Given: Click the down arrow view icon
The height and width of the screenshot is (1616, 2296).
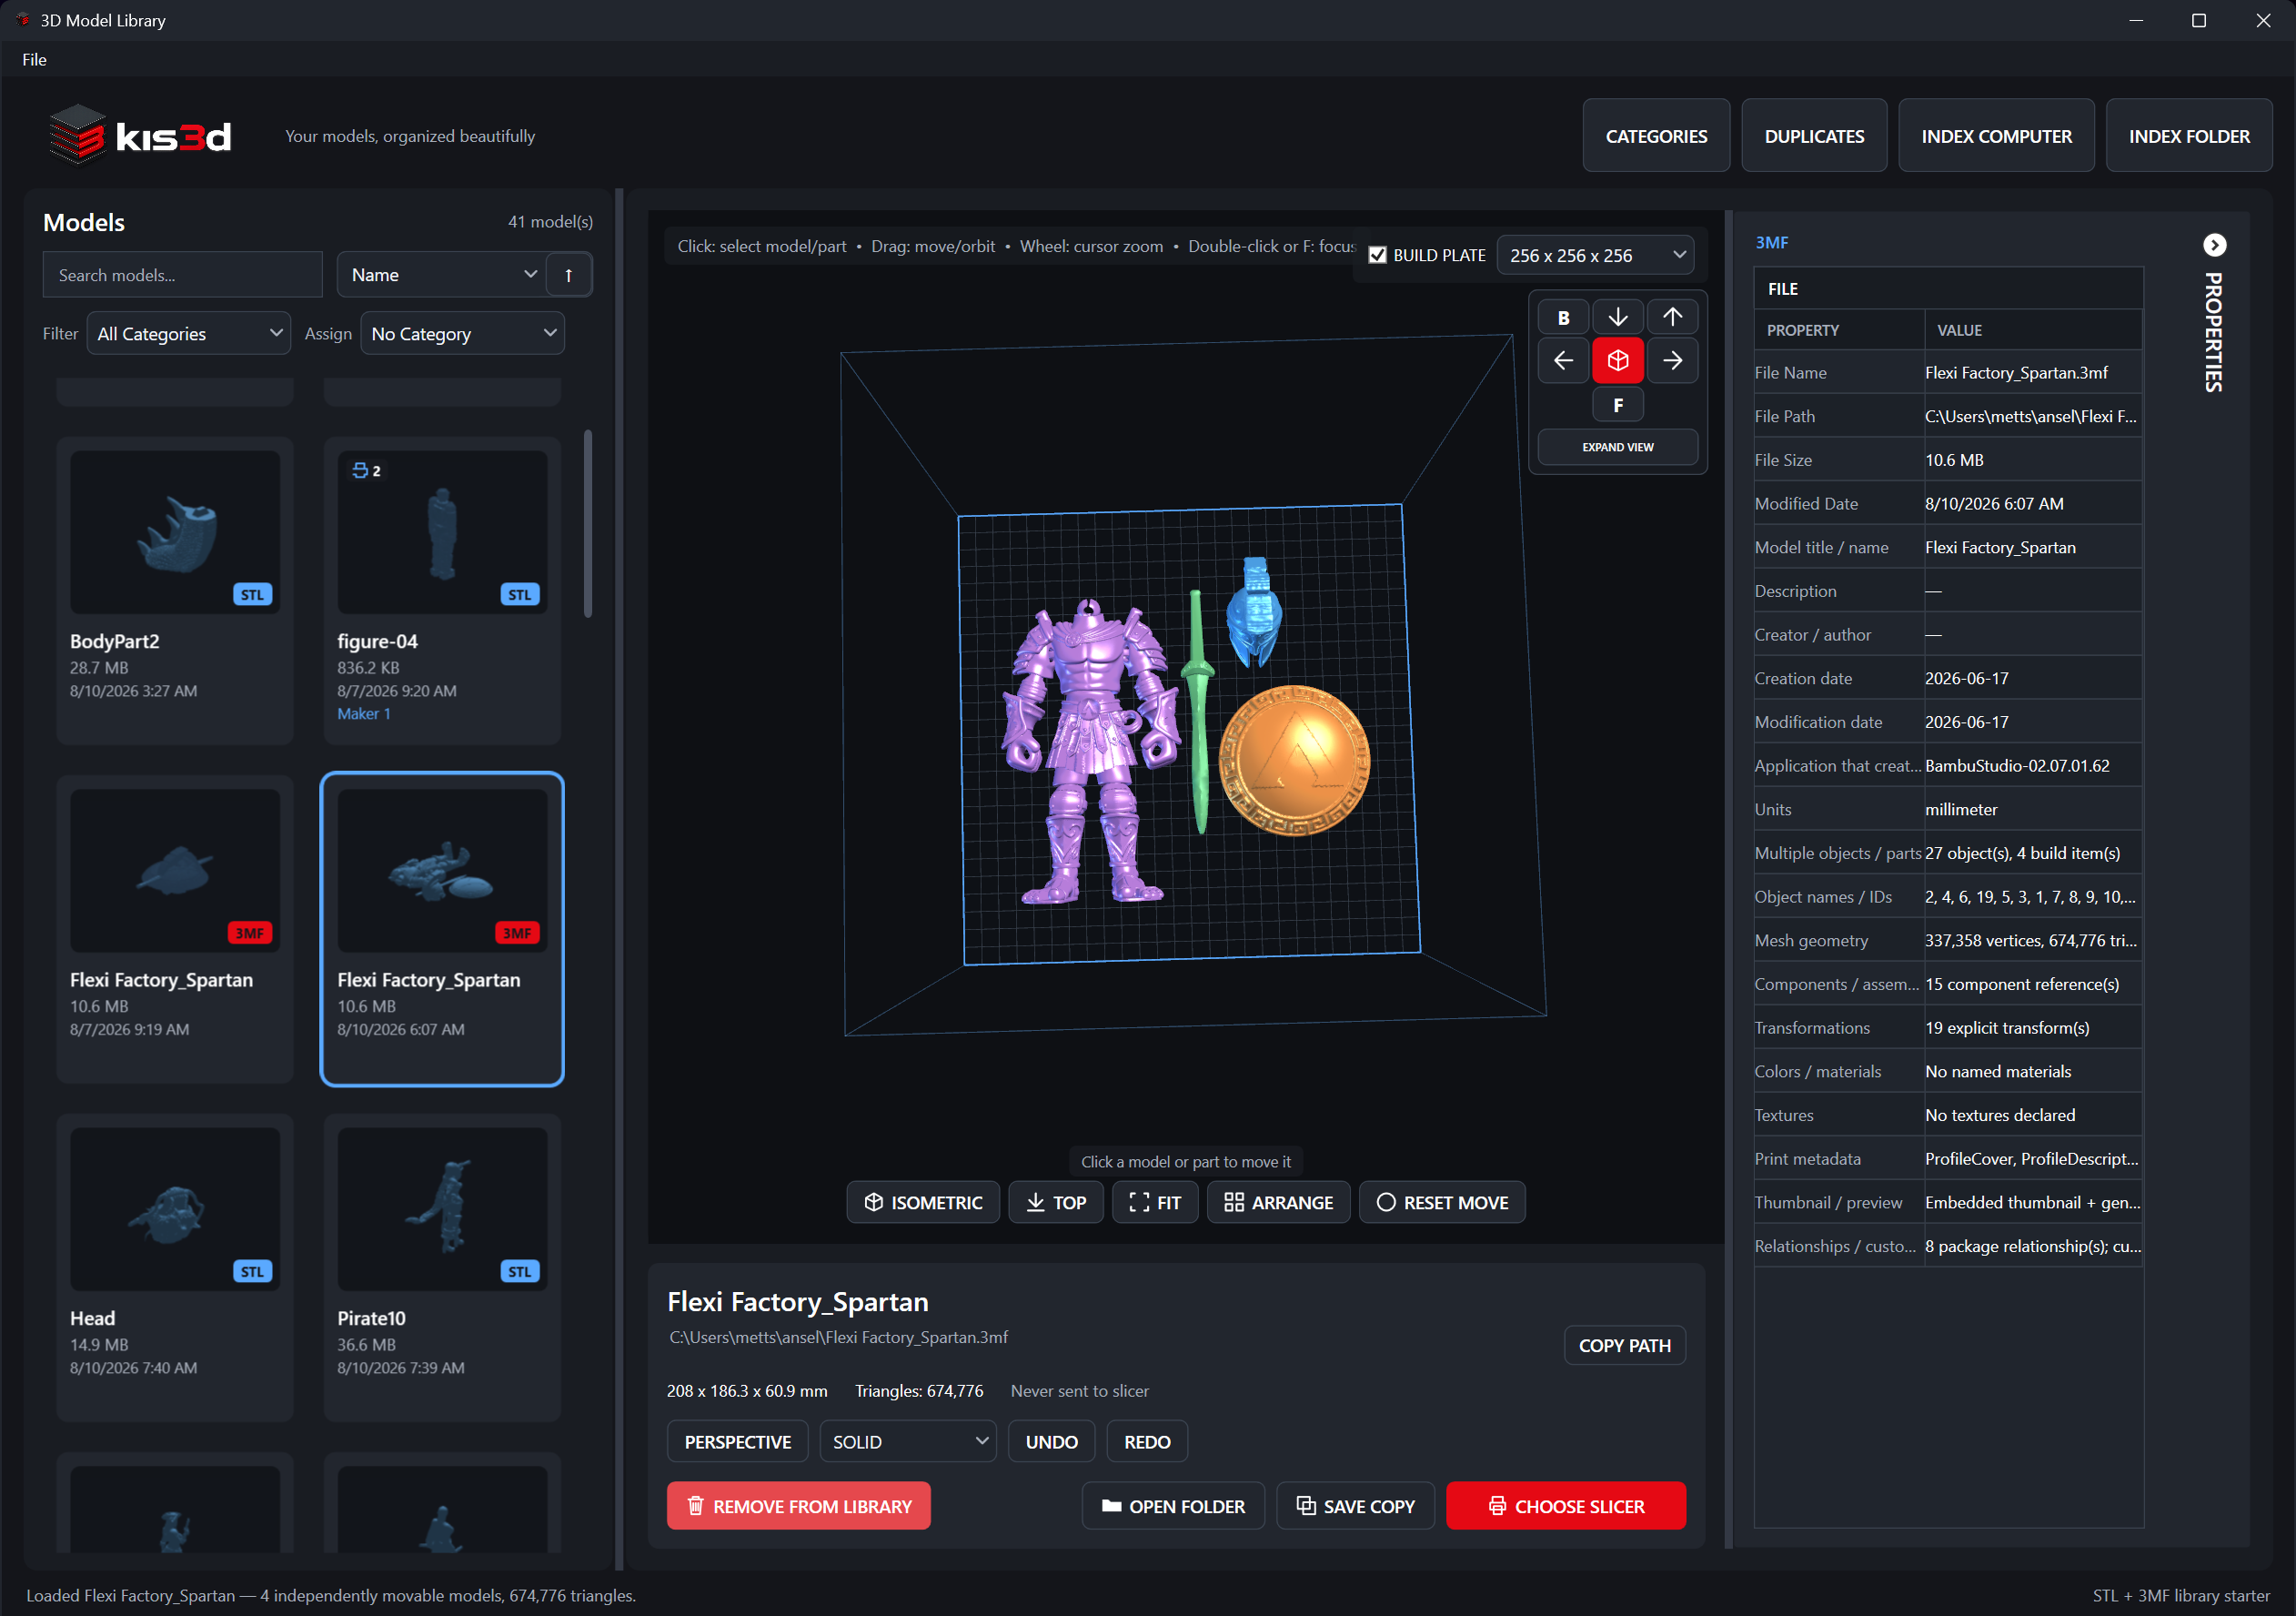Looking at the screenshot, I should click(1617, 317).
